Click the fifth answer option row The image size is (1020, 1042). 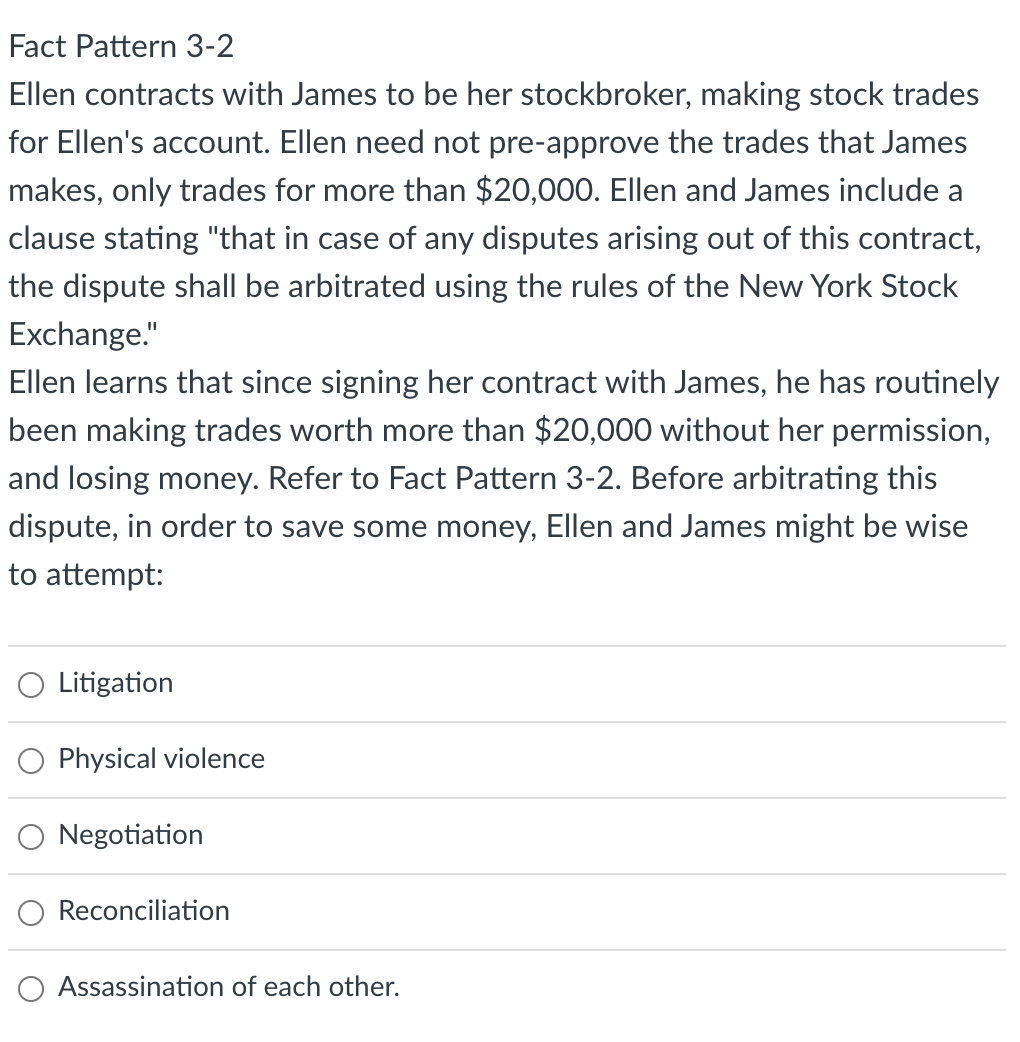(x=510, y=988)
